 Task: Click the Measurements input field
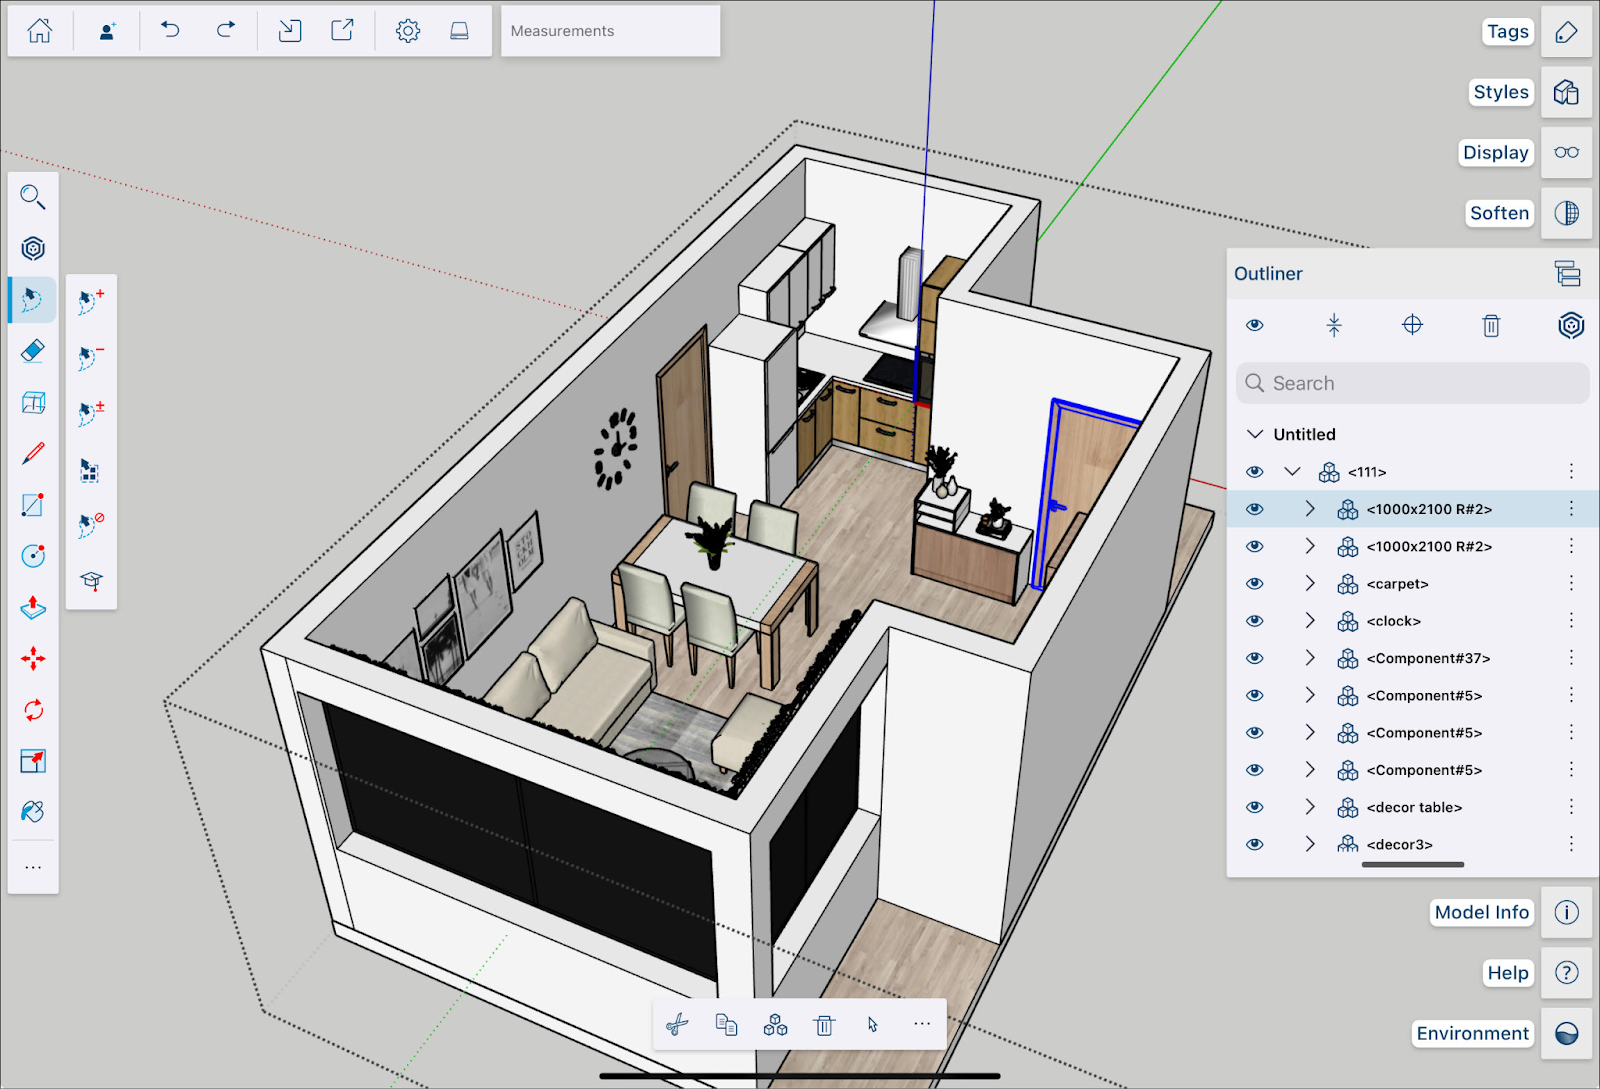610,31
